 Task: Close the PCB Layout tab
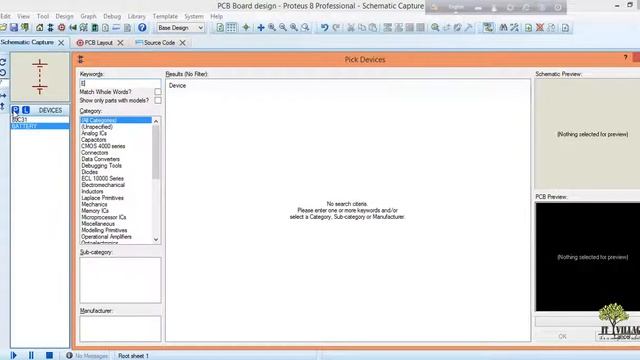[x=120, y=42]
